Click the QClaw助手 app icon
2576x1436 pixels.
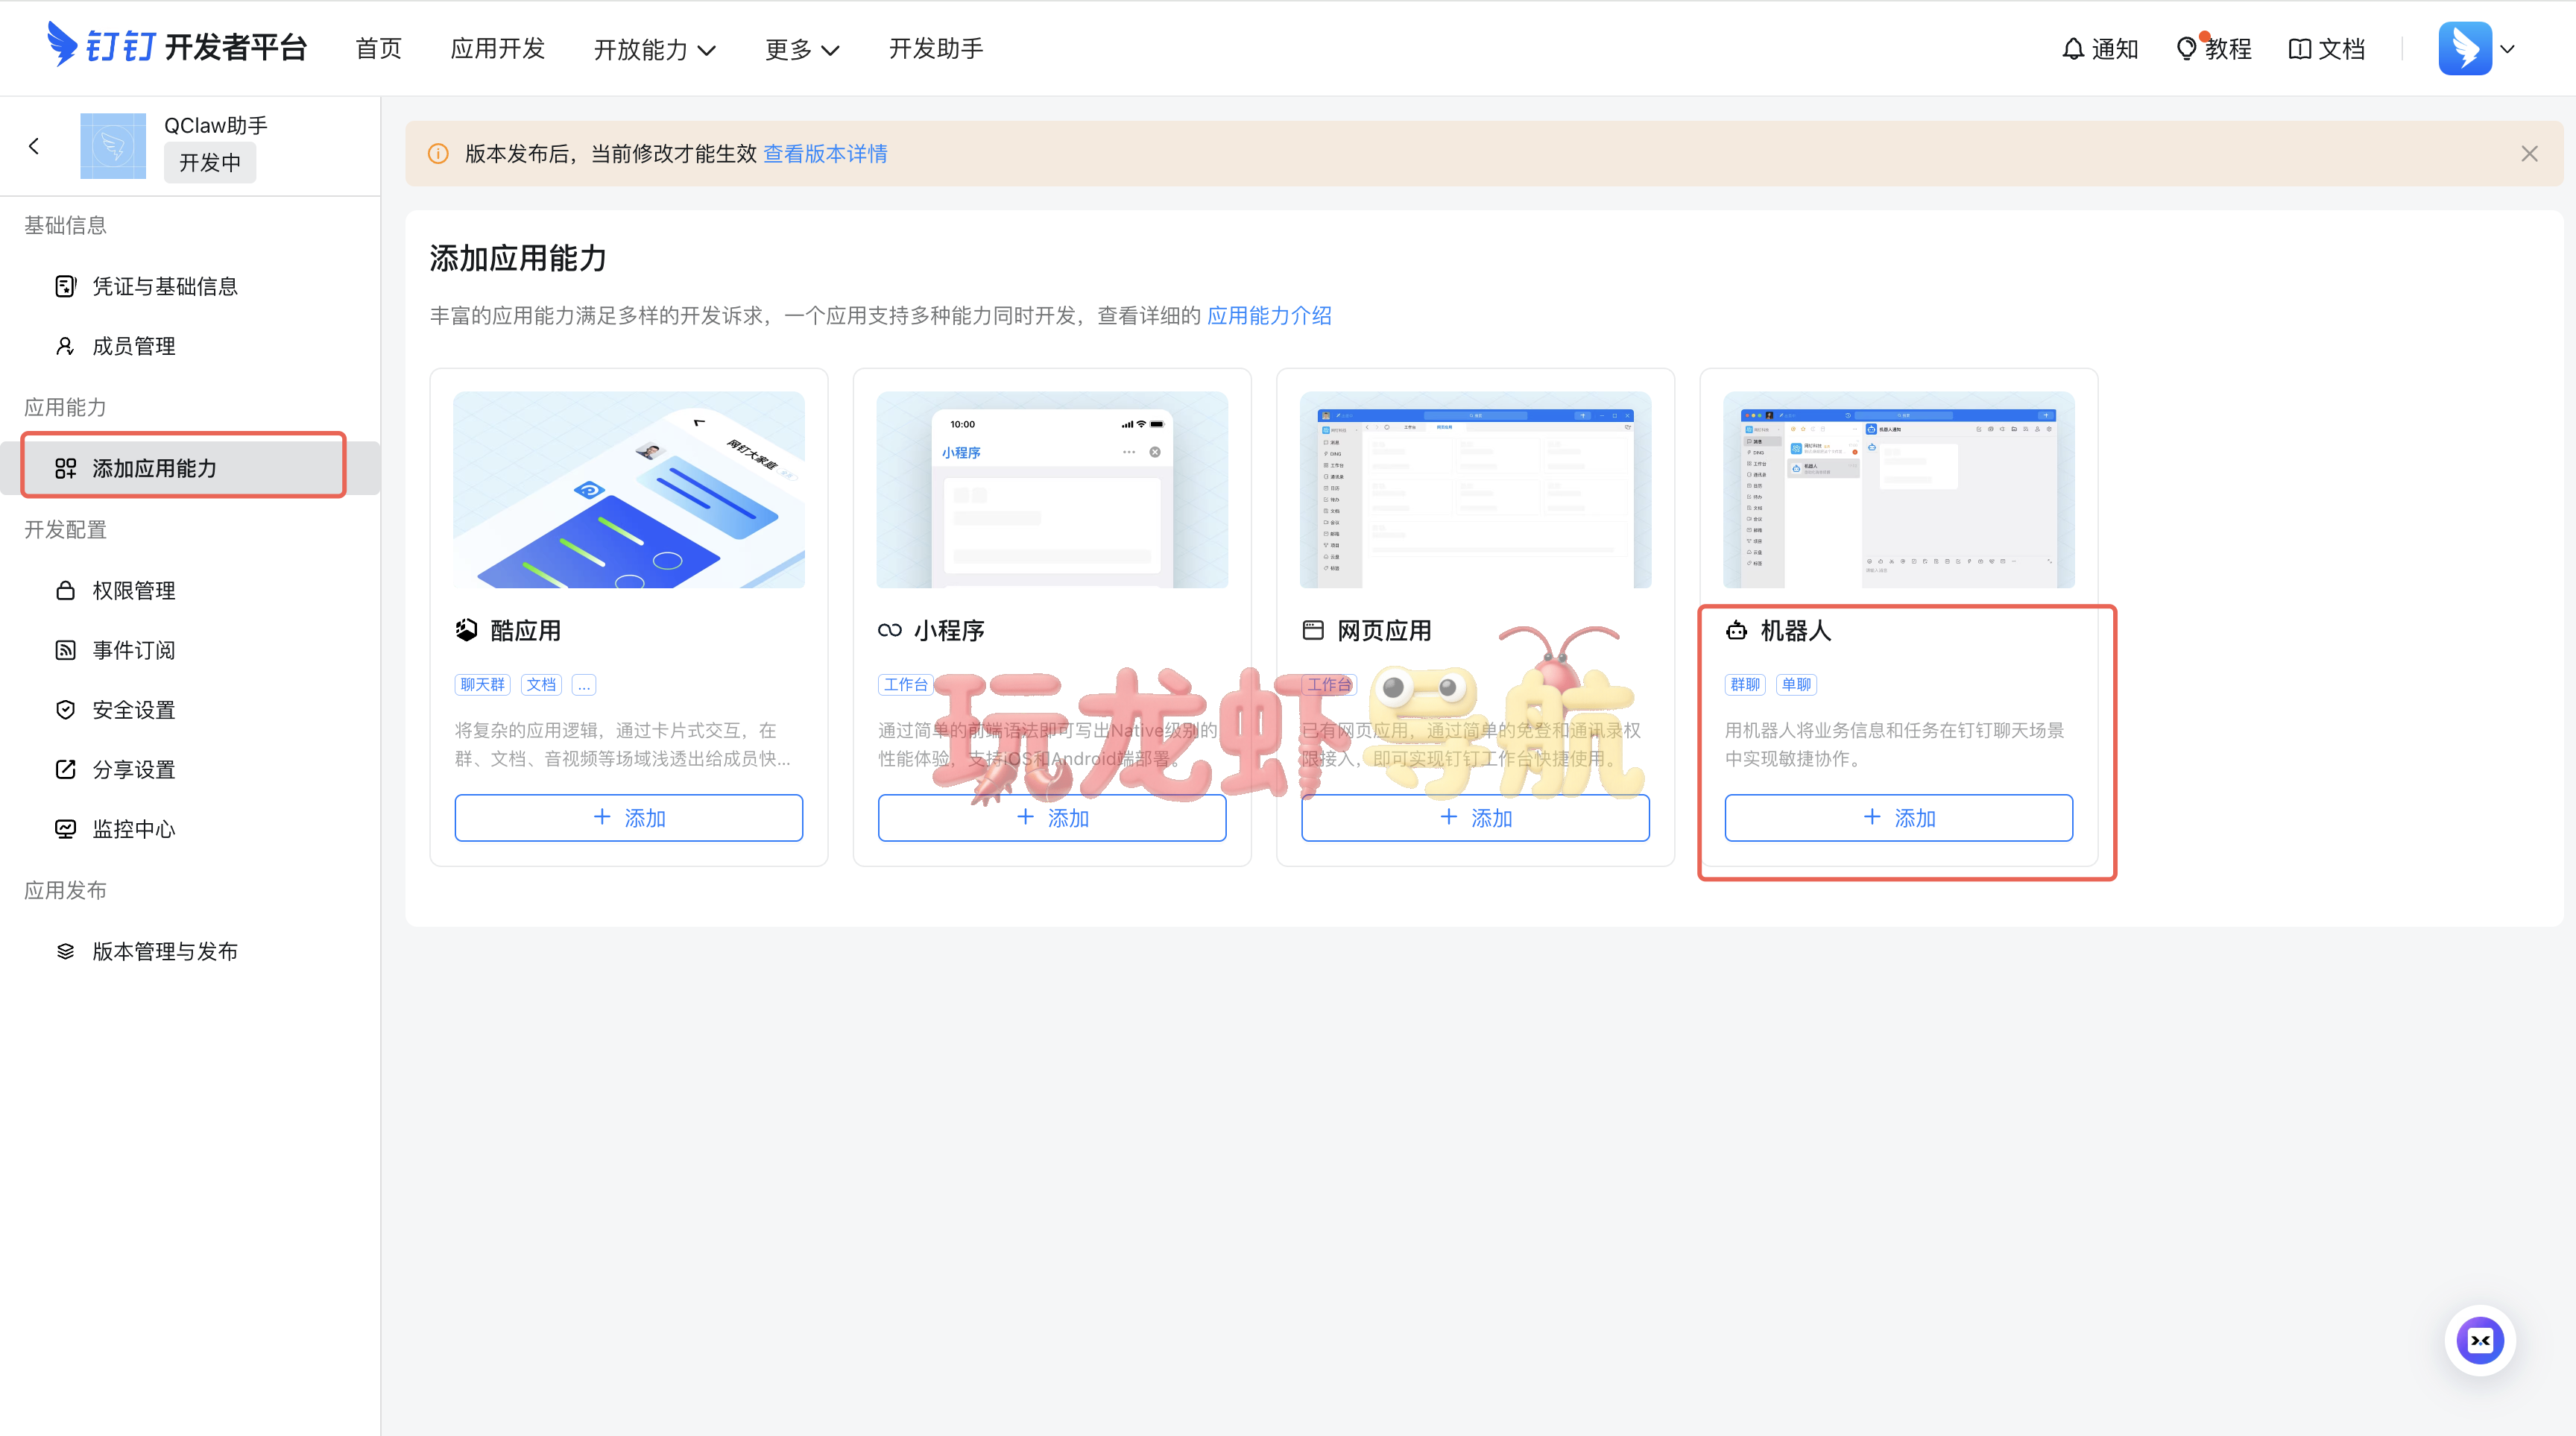pyautogui.click(x=112, y=146)
